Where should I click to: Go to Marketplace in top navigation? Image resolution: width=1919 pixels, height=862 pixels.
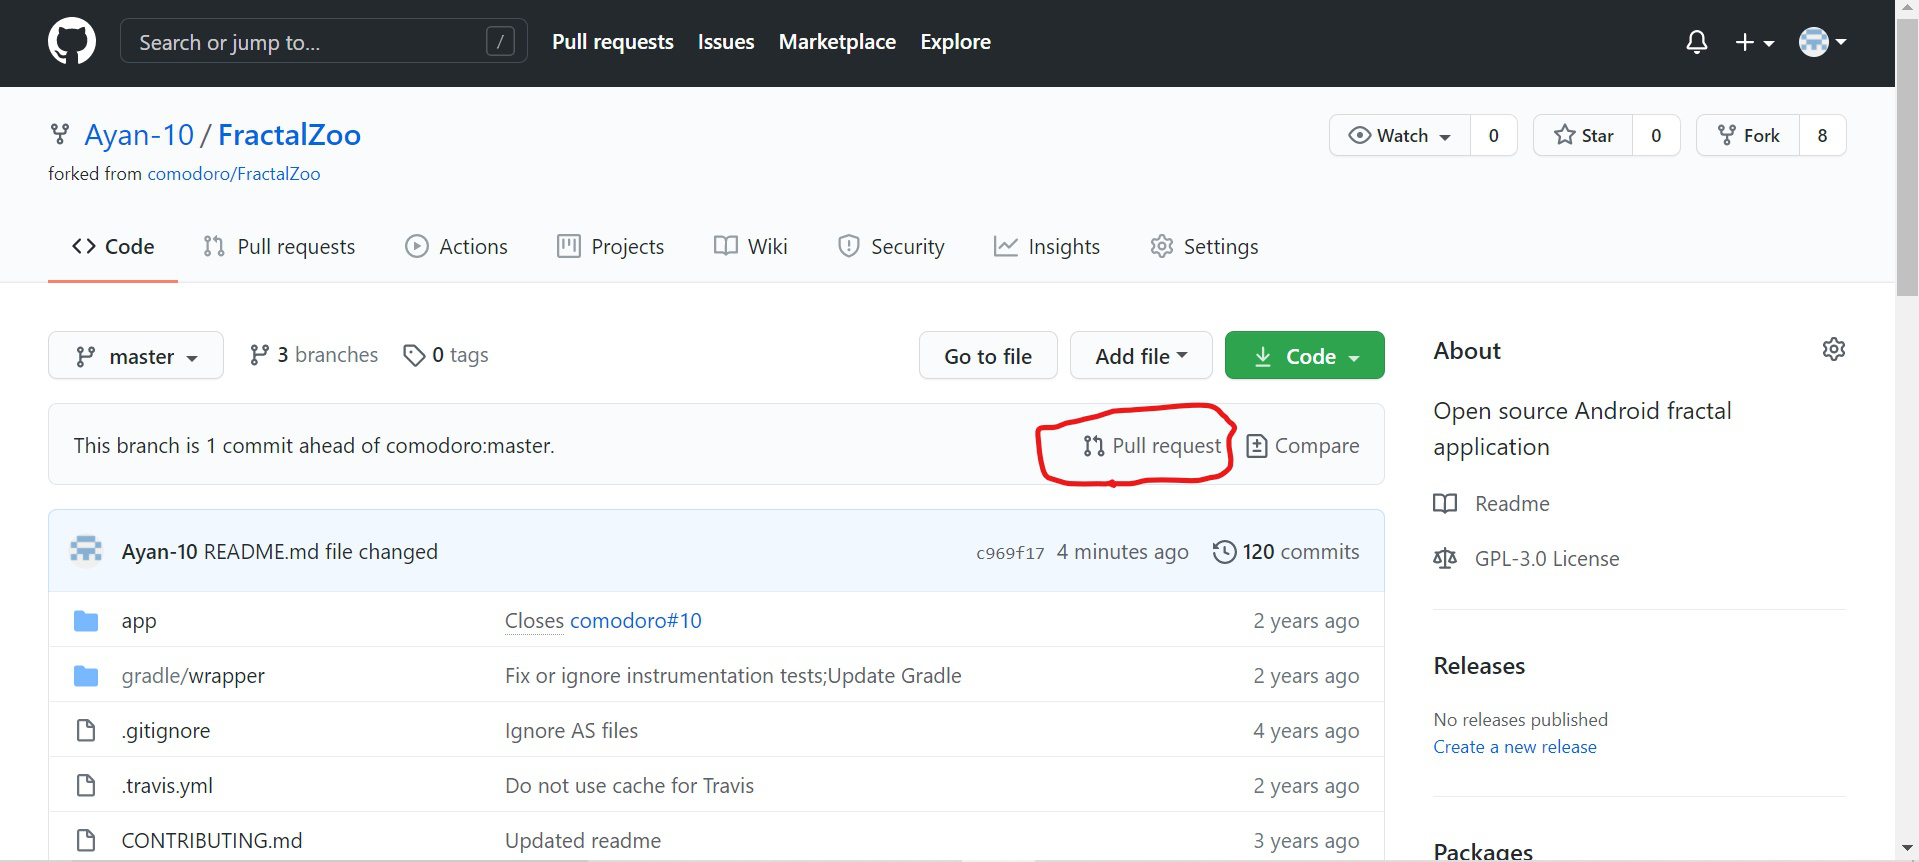tap(837, 42)
